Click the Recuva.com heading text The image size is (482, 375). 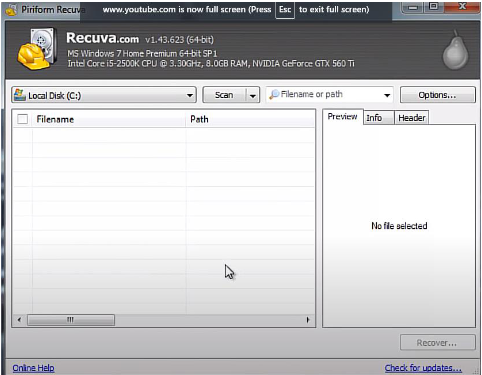(x=102, y=38)
